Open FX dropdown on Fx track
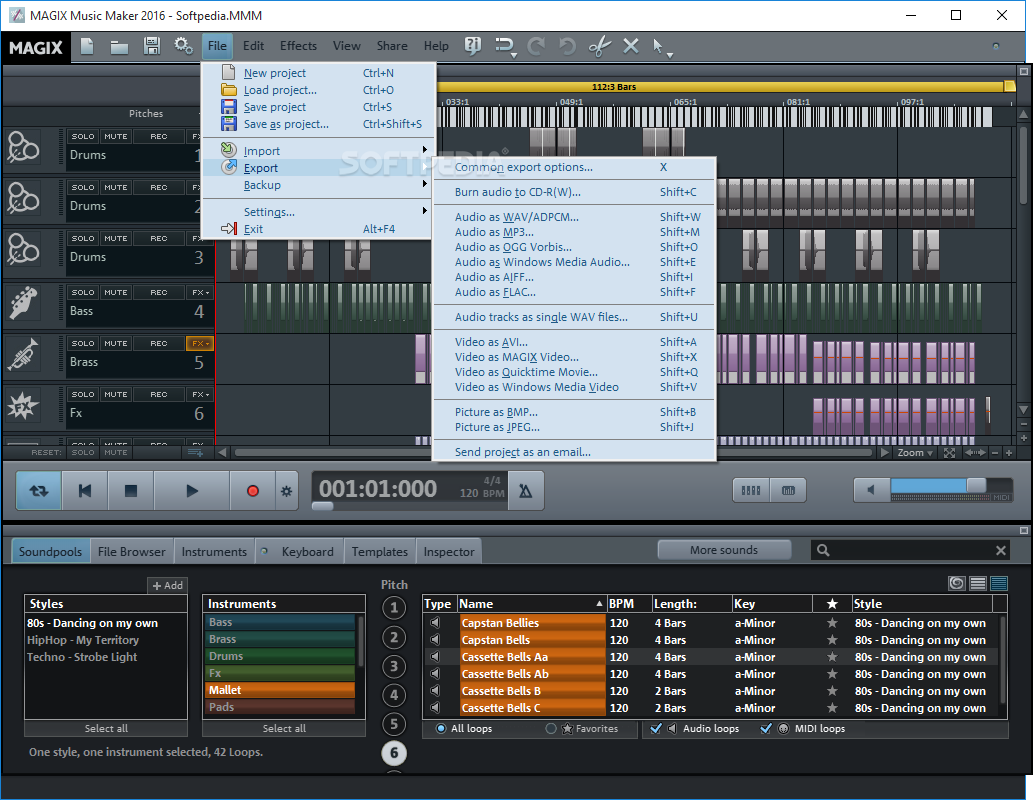Screen dimensions: 1033x800 click(x=200, y=395)
